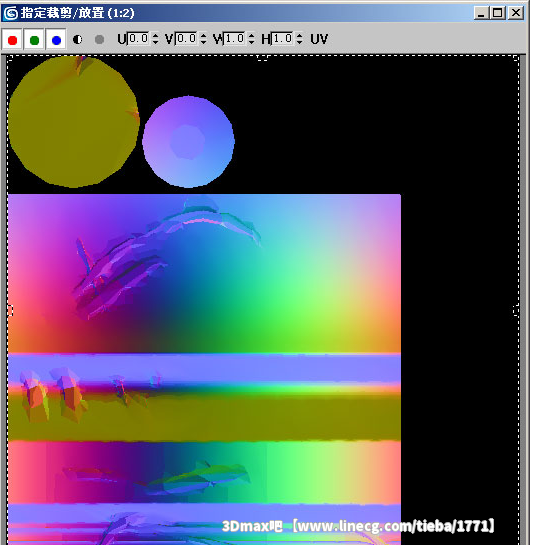The height and width of the screenshot is (545, 534).
Task: Grab the left-middle crop handle
Action: pos(10,310)
